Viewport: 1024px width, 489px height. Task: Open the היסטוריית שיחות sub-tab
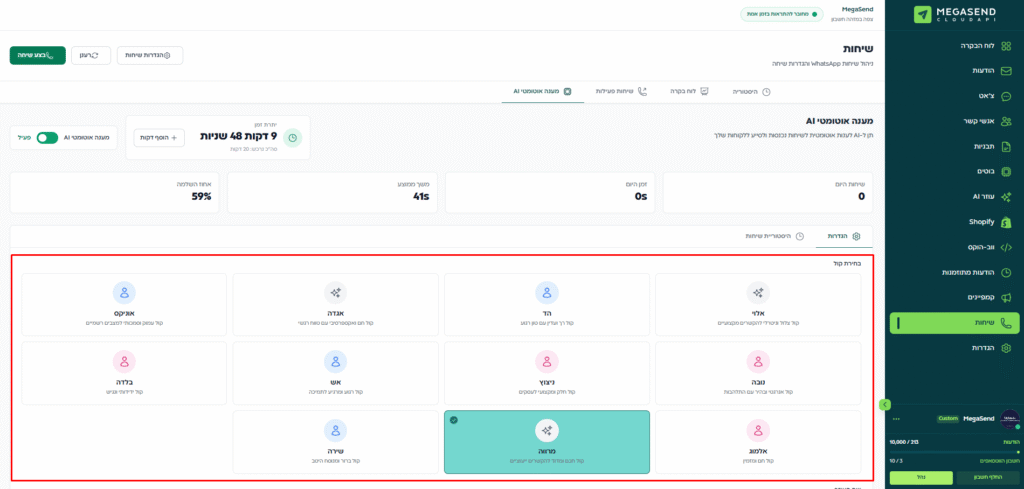pos(773,236)
